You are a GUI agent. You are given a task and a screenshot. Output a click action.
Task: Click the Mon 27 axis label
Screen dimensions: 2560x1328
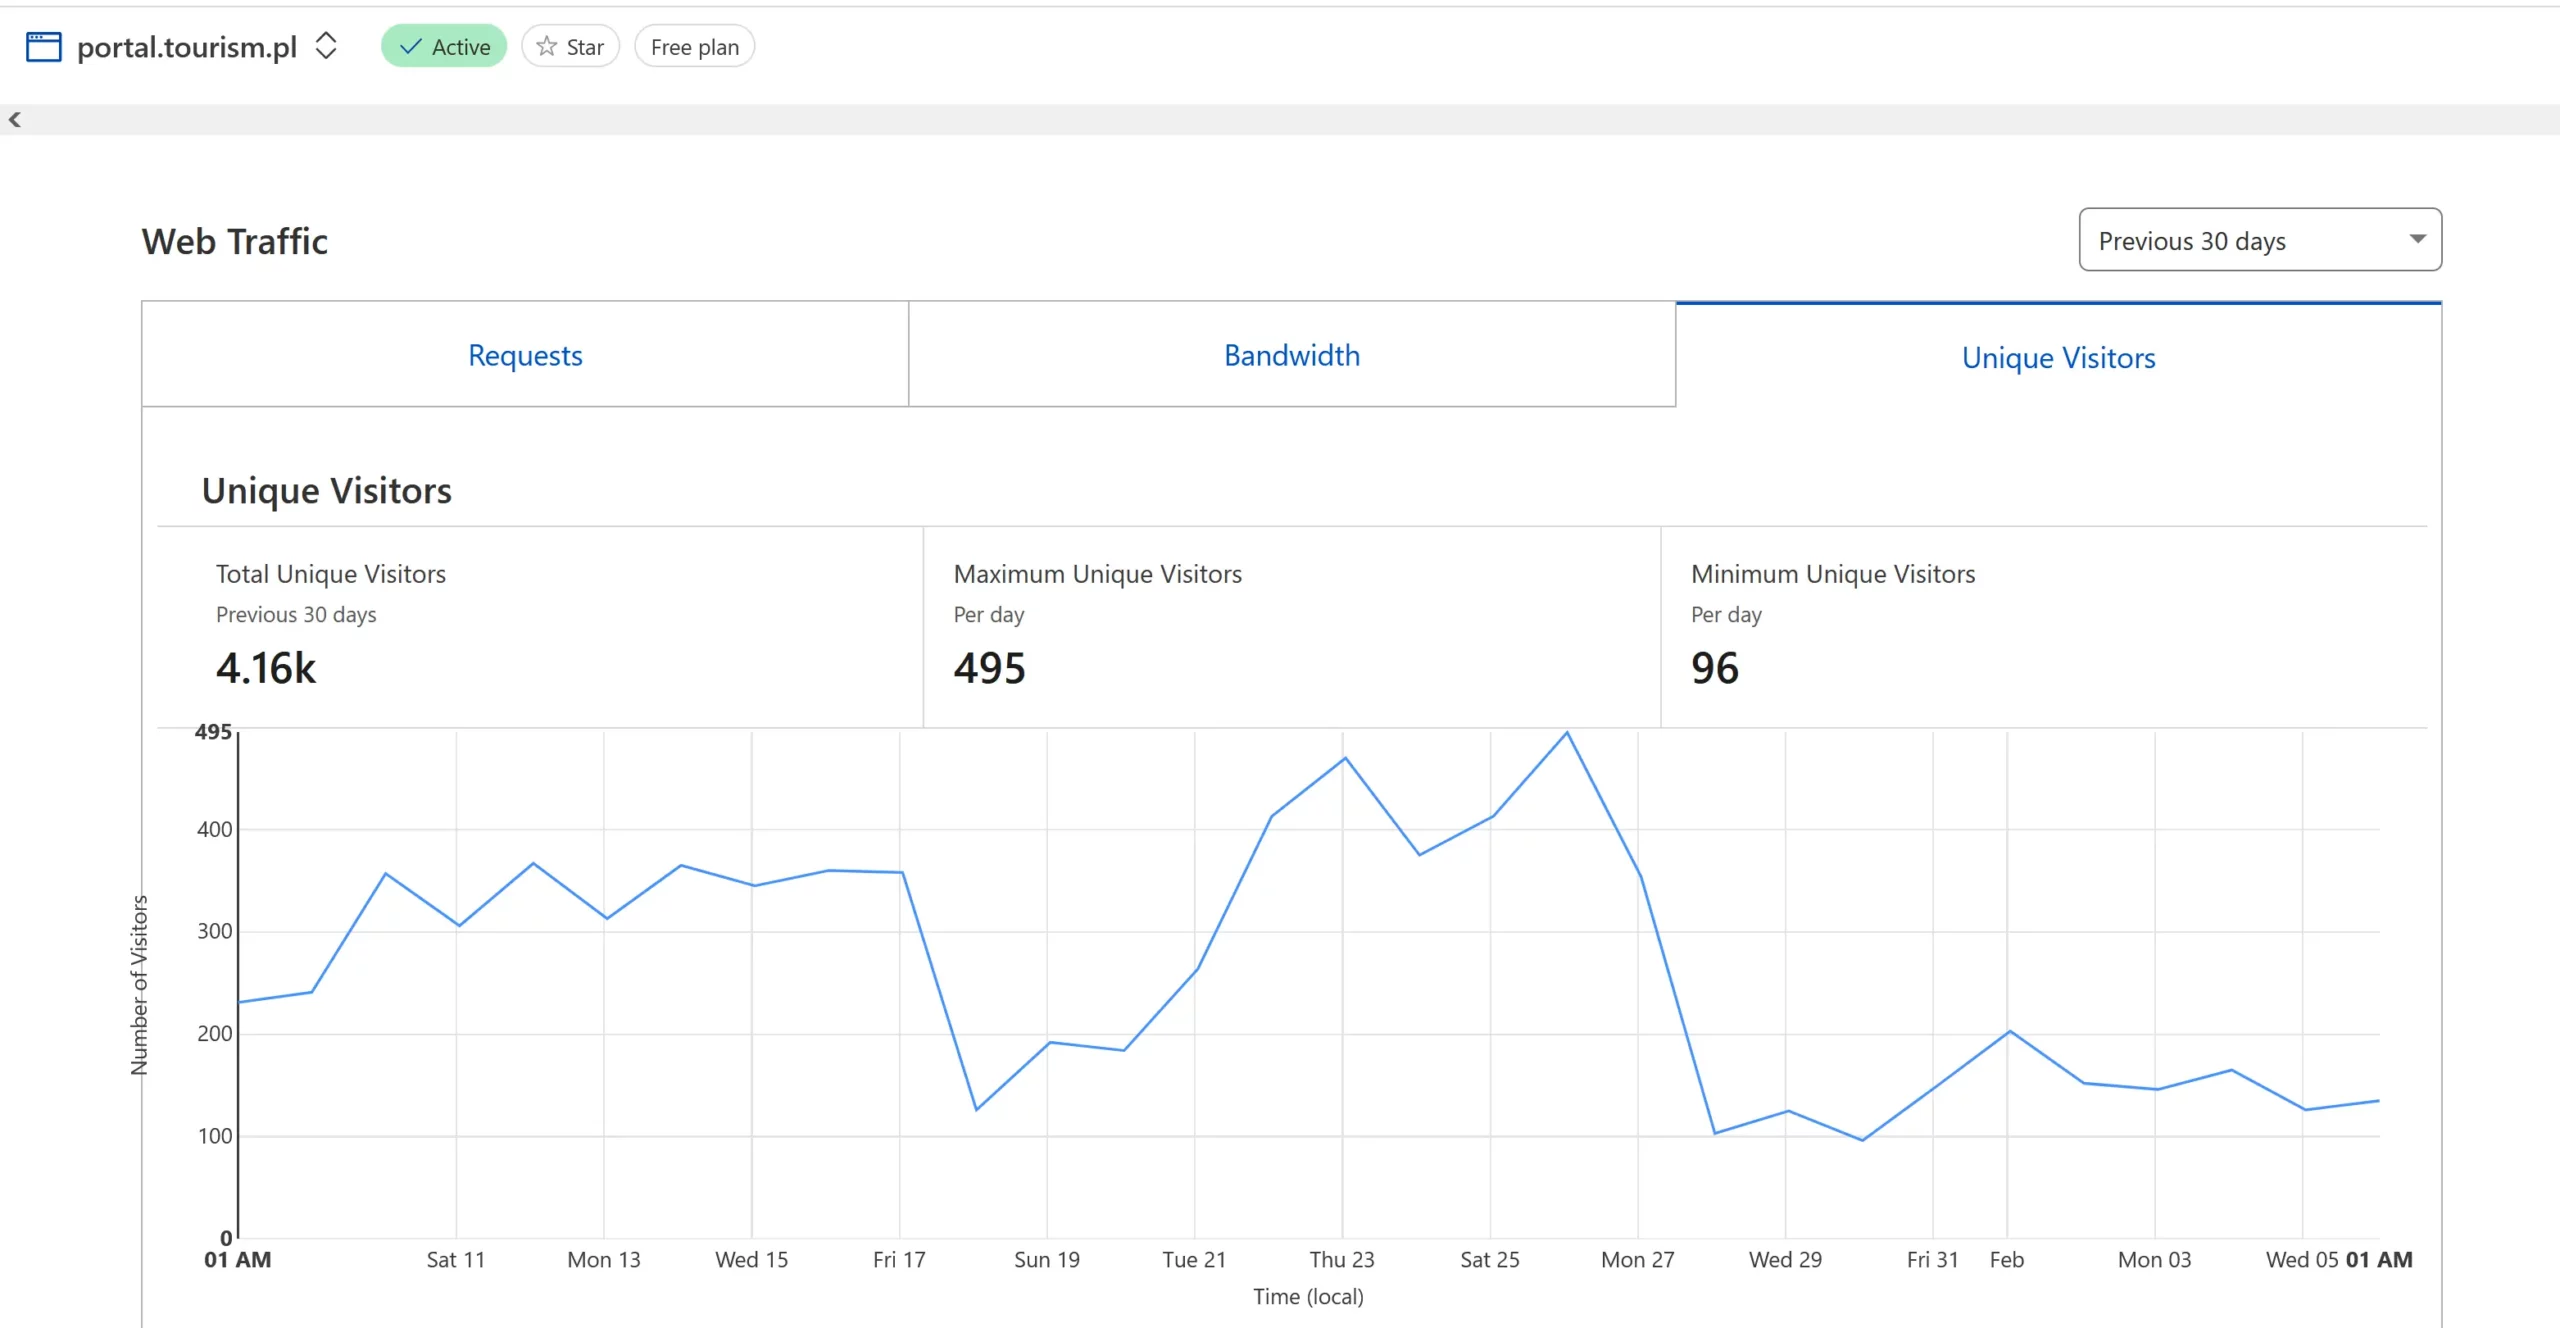point(1637,1260)
